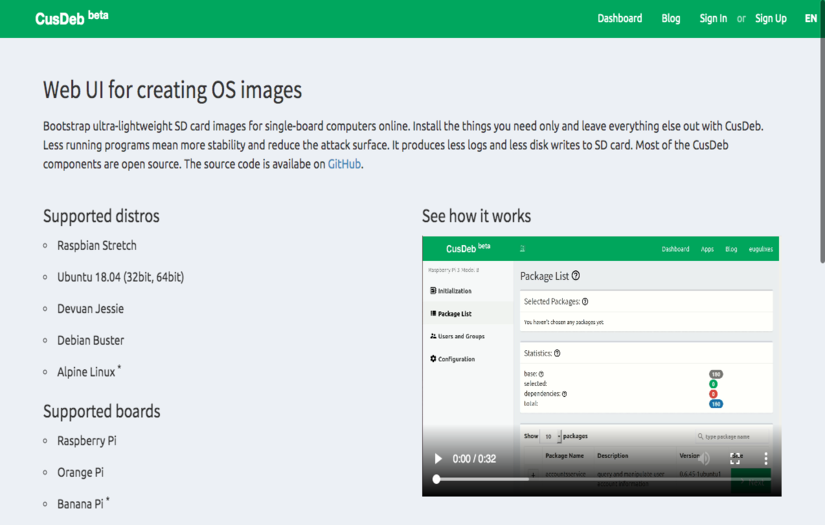
Task: Click the video timestamp 0:00 / 0:32
Action: click(474, 459)
